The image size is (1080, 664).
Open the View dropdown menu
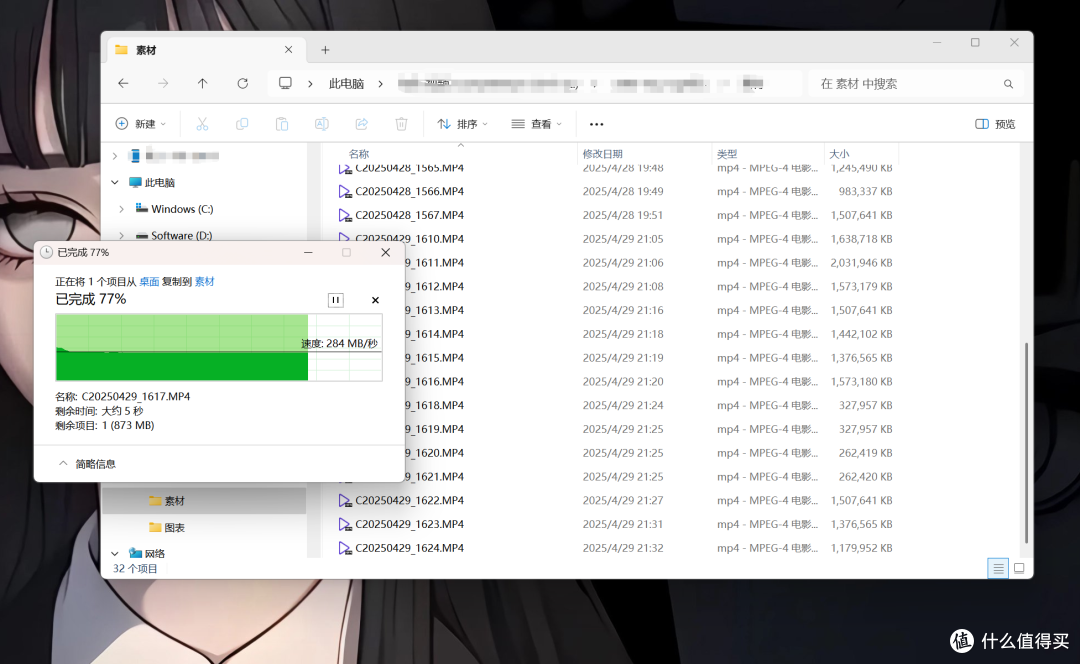[537, 124]
